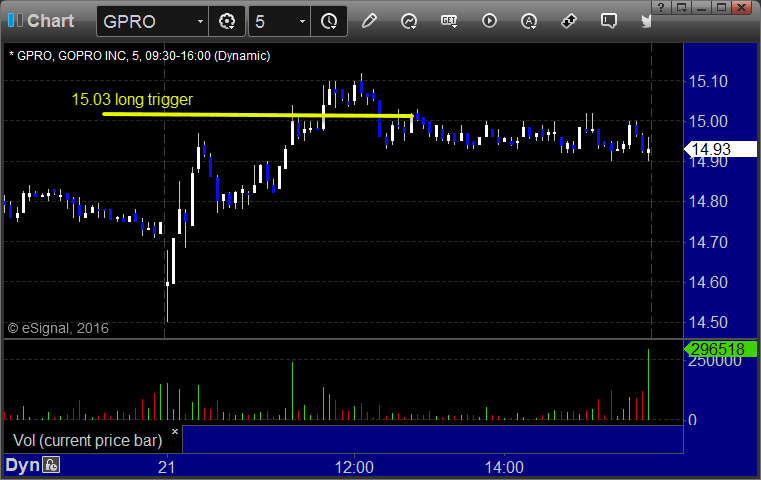Expand the interval dropdown arrow
Viewport: 761px width, 480px height.
pos(302,21)
